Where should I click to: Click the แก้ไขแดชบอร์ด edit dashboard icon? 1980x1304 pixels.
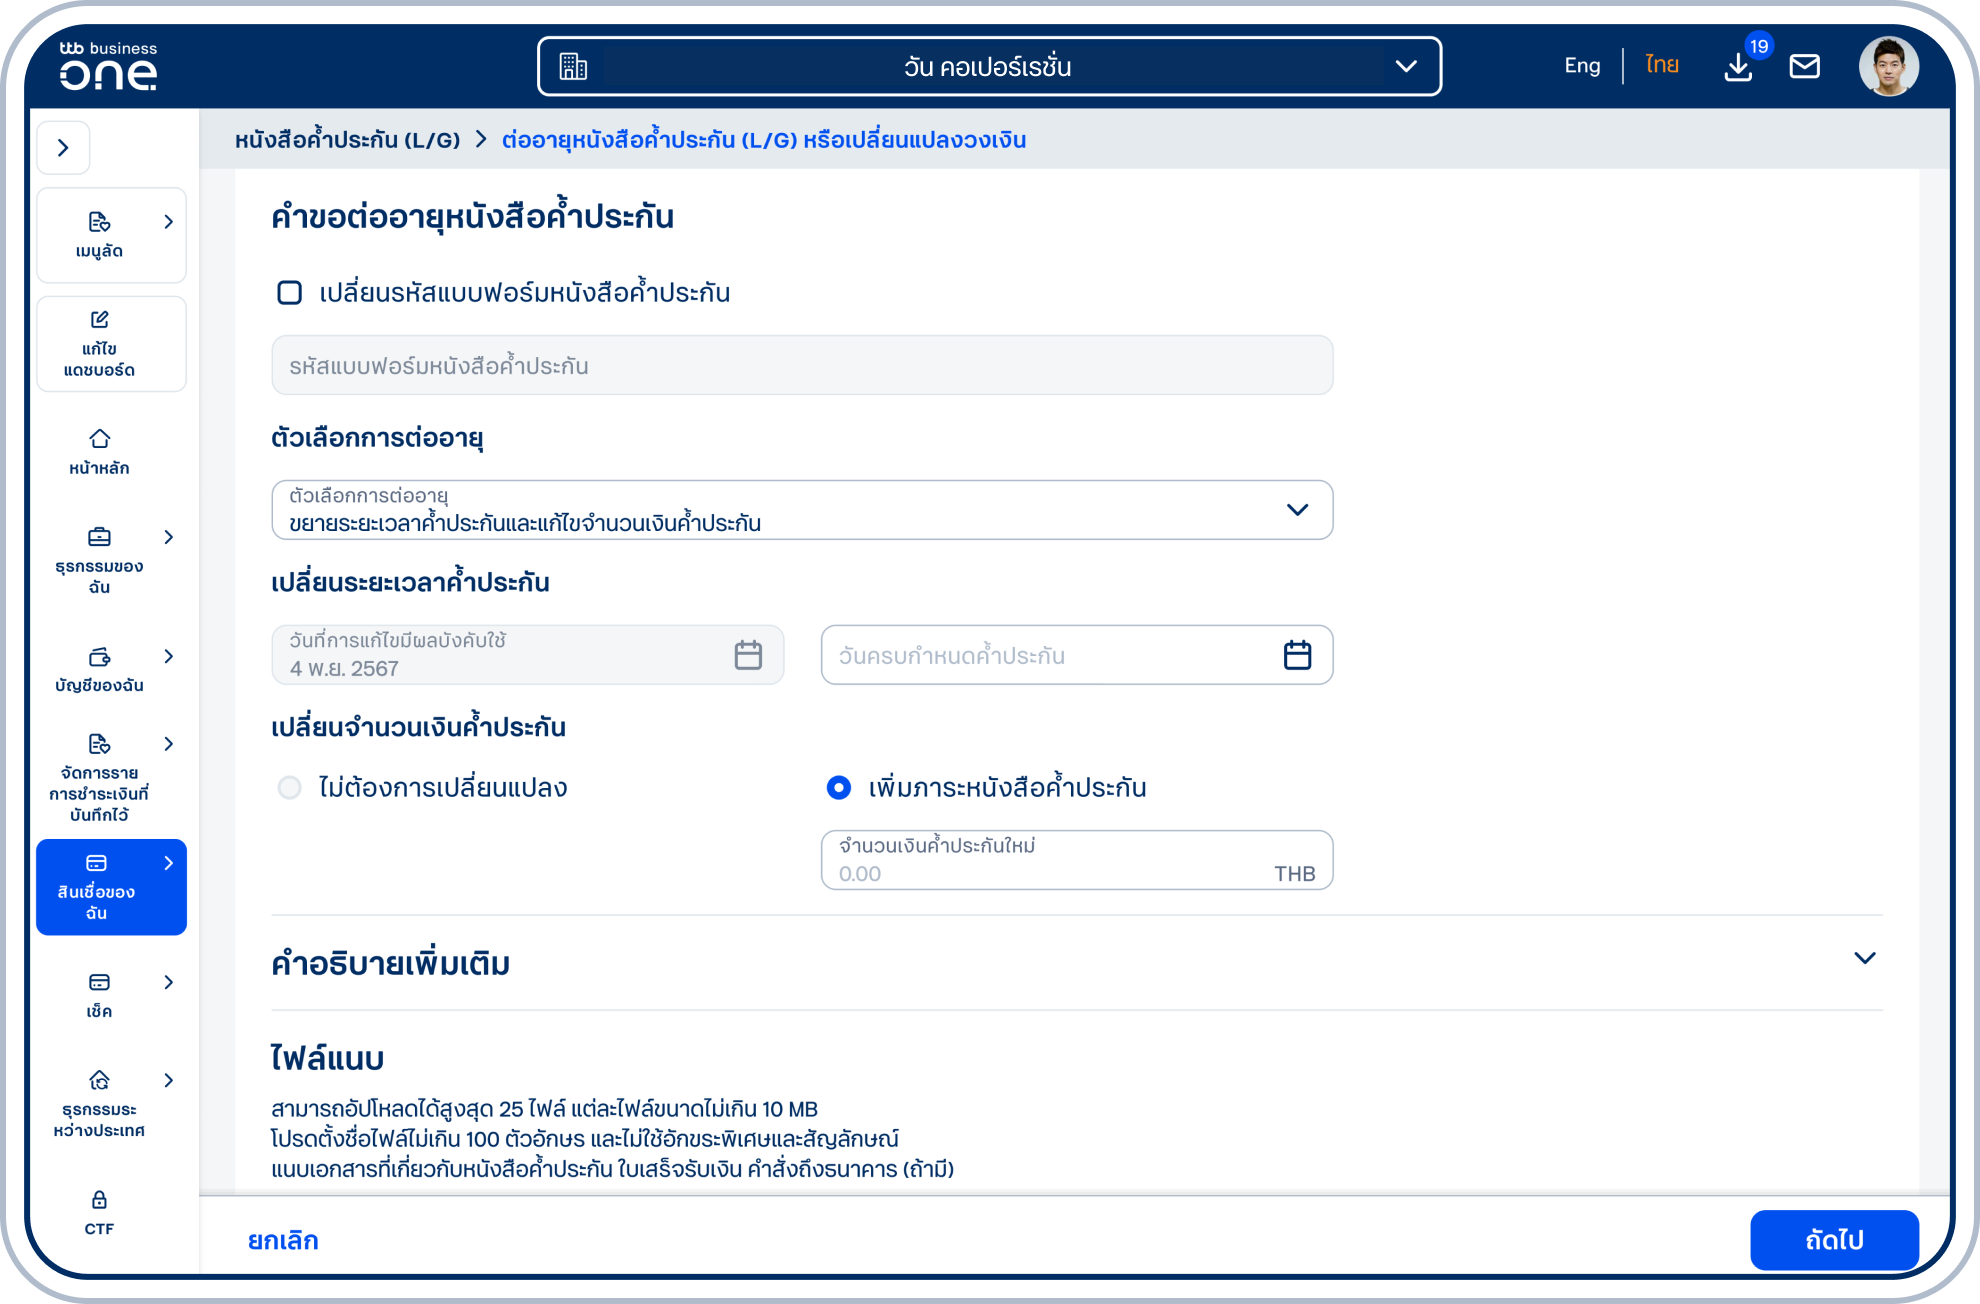[98, 321]
